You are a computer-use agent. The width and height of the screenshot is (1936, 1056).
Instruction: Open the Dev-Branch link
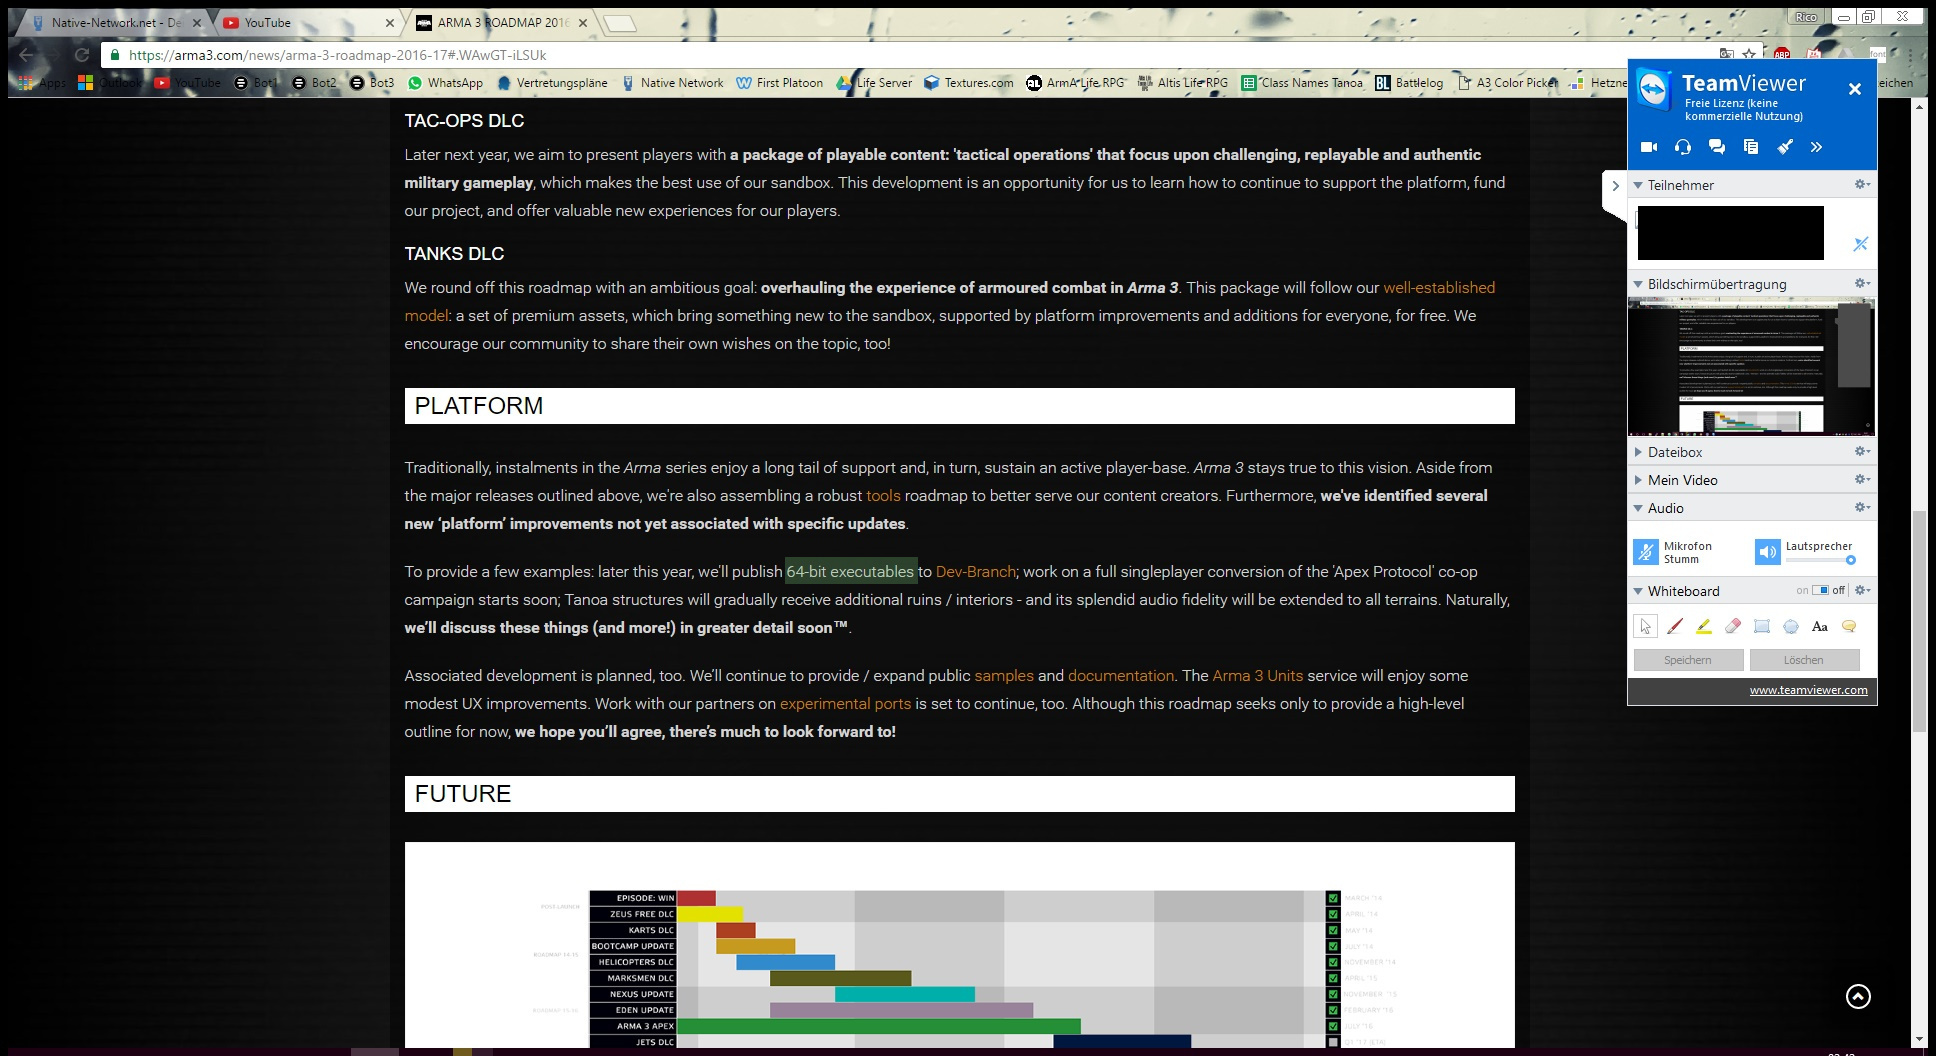[975, 572]
